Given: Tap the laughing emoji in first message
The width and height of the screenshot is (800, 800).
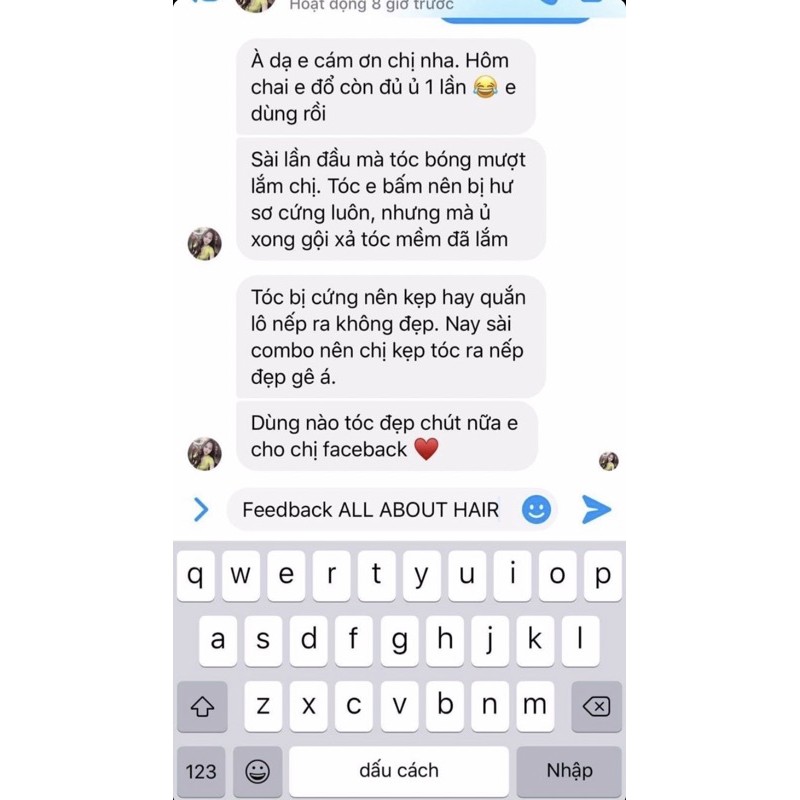Looking at the screenshot, I should pos(485,87).
